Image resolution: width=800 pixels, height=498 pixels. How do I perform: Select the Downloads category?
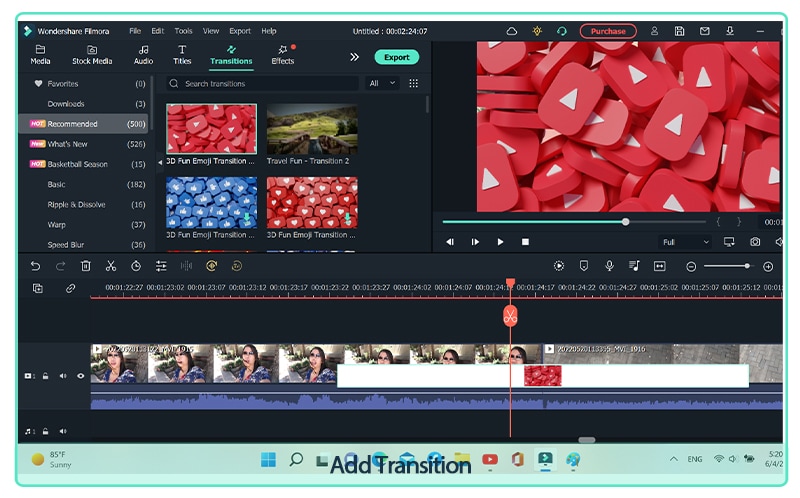(83, 104)
